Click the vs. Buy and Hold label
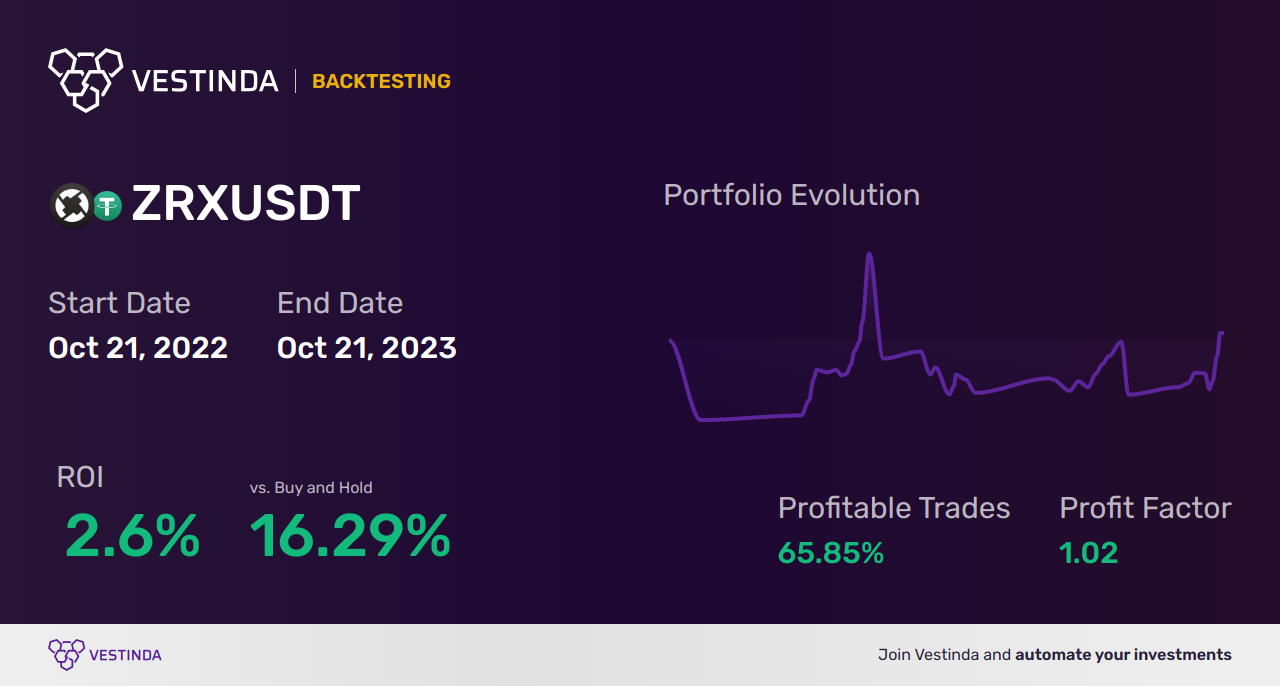The image size is (1280, 686). coord(311,488)
